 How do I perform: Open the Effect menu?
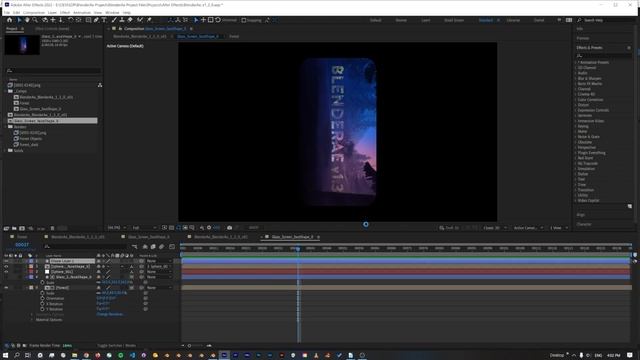[65, 13]
